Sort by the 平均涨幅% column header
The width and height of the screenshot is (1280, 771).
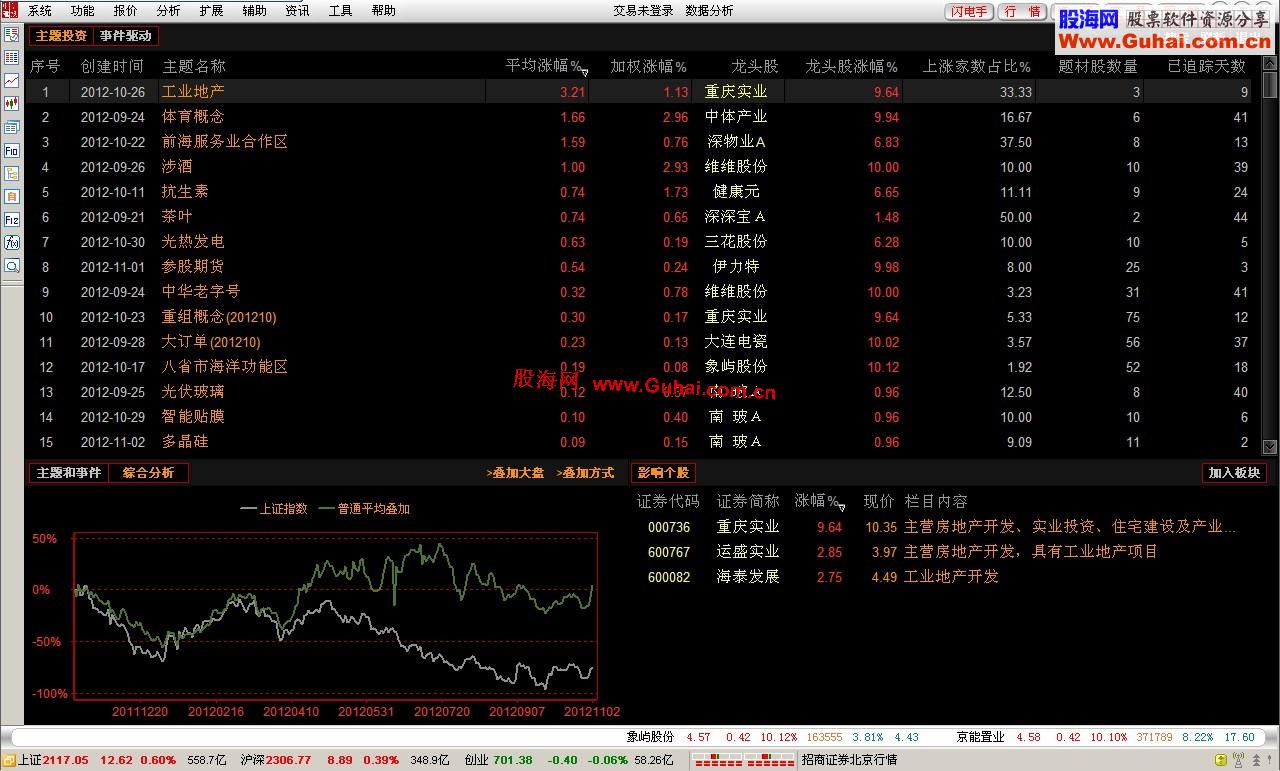[x=543, y=66]
